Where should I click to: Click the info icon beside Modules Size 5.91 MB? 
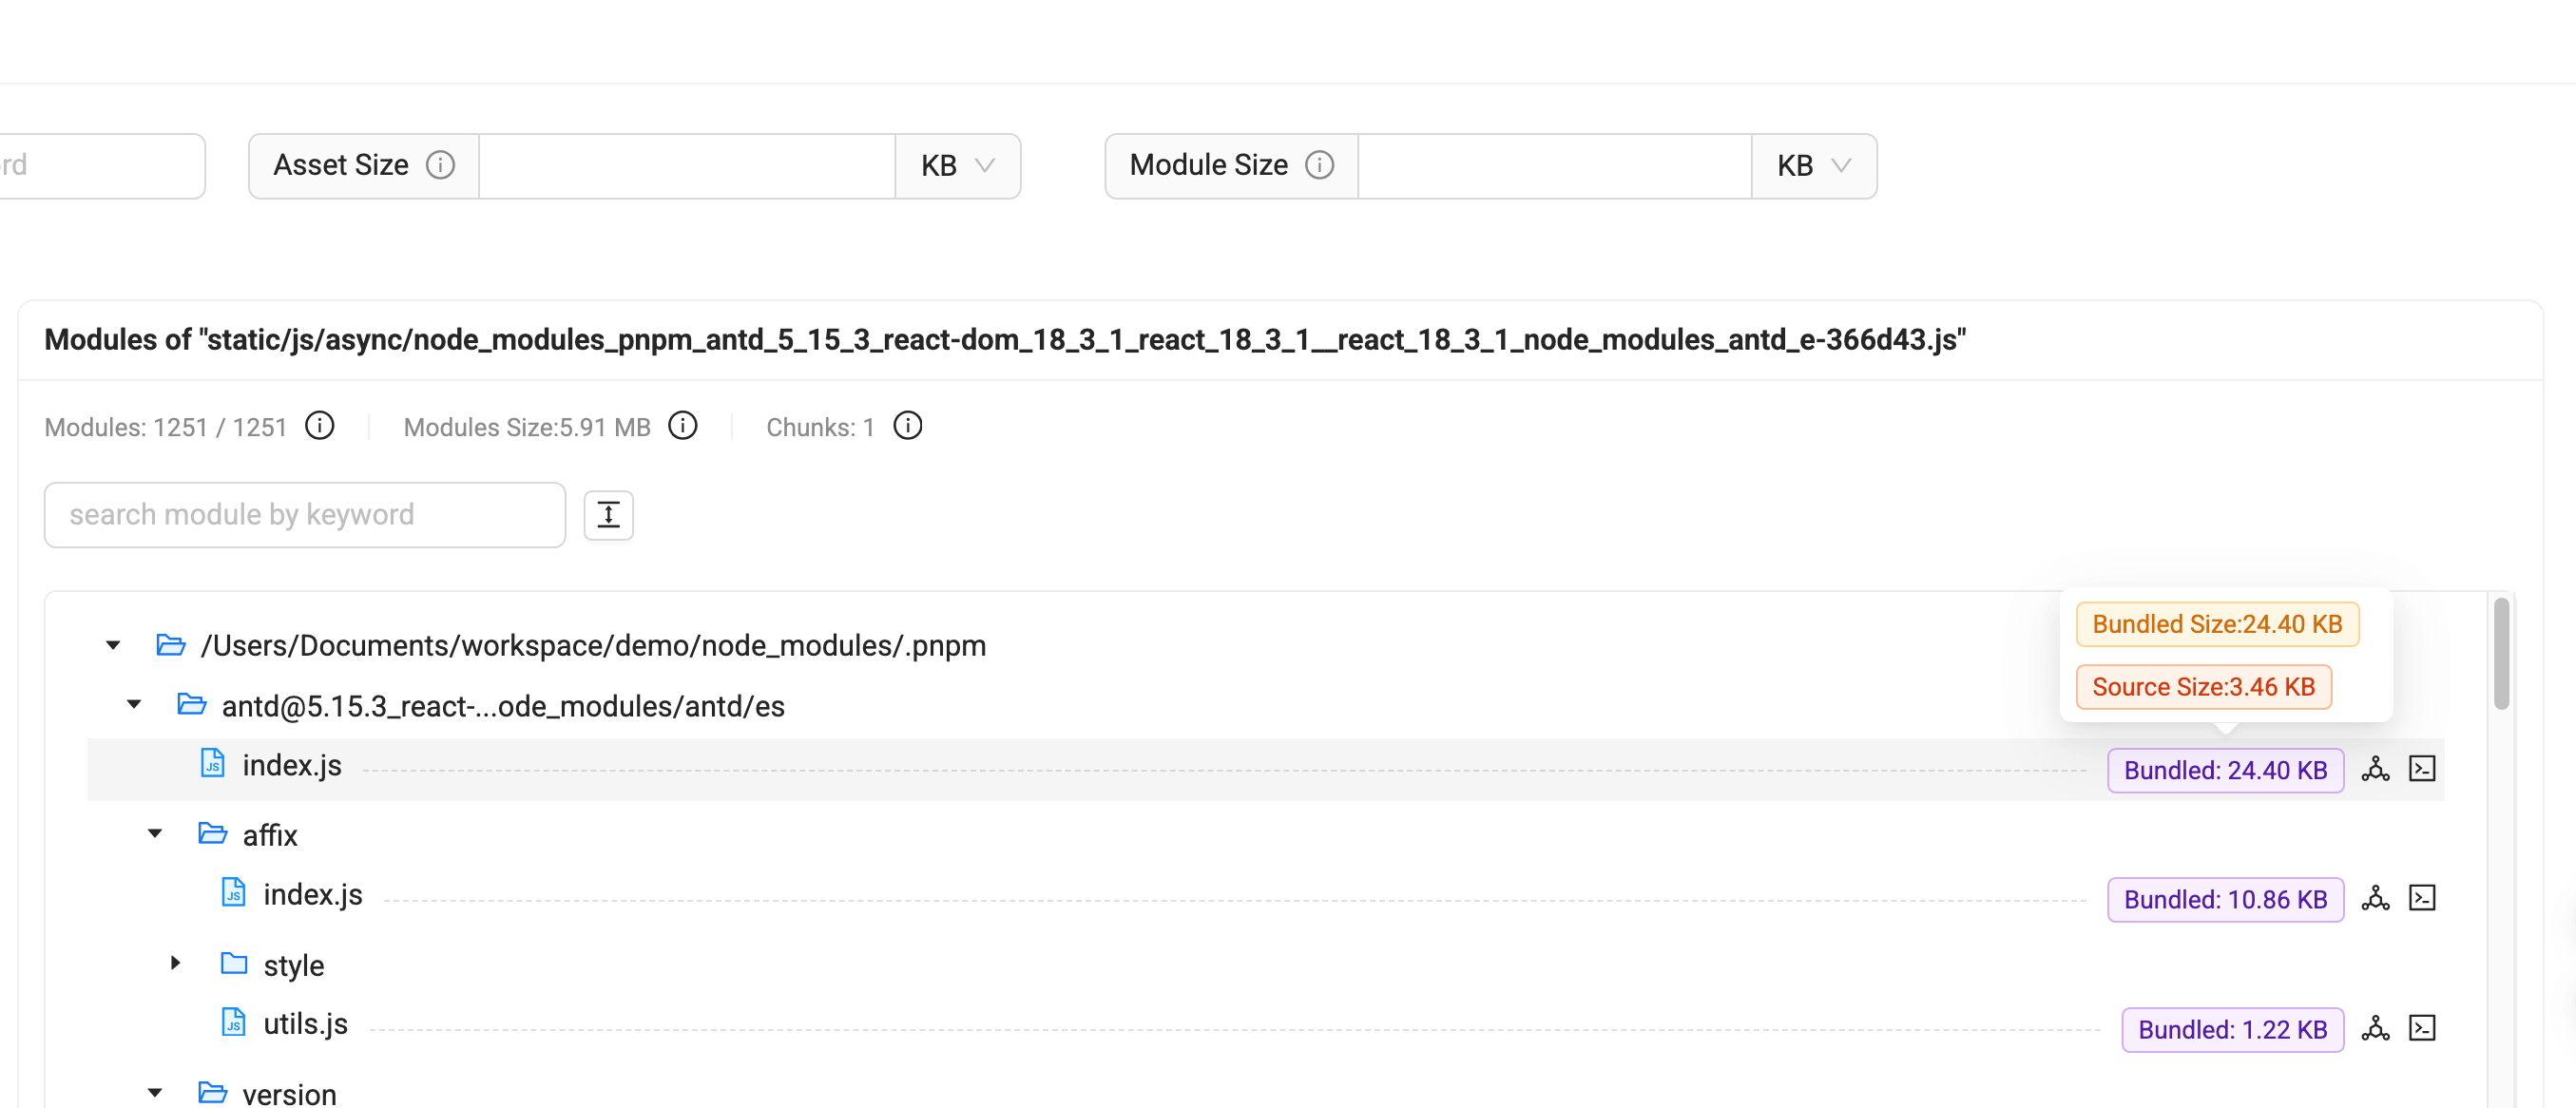682,426
